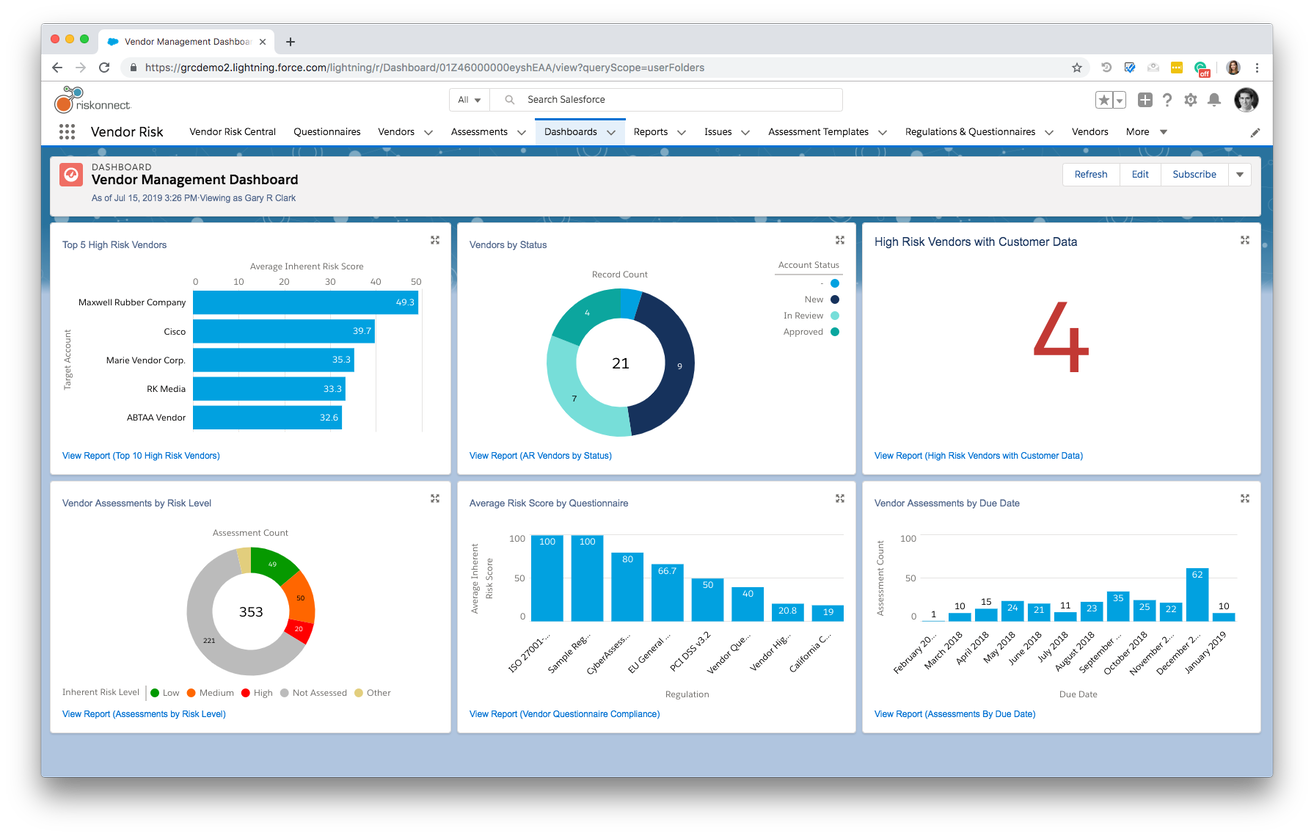Image resolution: width=1314 pixels, height=836 pixels.
Task: Click the browser address bar URL
Action: 425,68
